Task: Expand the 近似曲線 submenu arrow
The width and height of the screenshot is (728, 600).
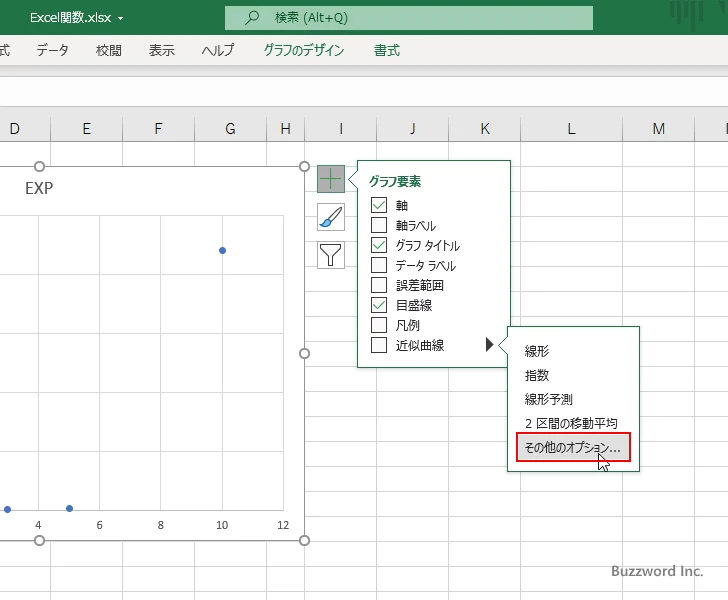Action: (489, 345)
